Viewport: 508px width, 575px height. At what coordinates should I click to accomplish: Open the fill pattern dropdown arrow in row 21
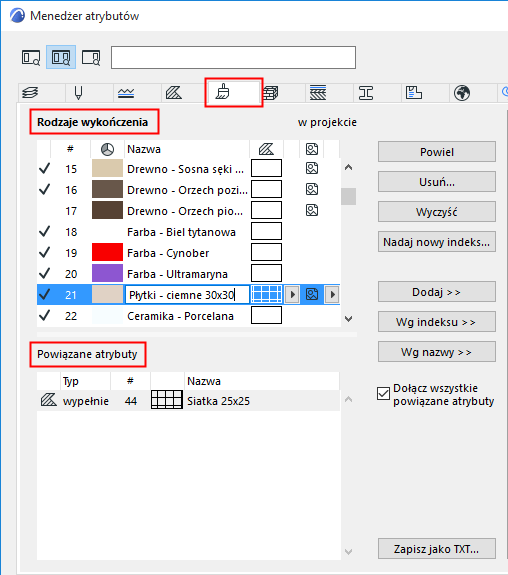[292, 294]
